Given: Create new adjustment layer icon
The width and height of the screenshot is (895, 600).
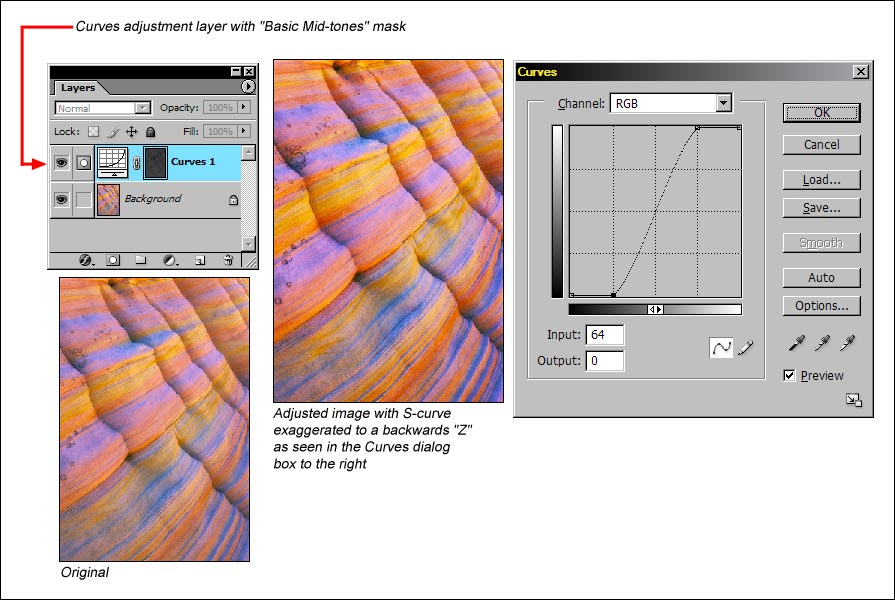Looking at the screenshot, I should coord(170,260).
